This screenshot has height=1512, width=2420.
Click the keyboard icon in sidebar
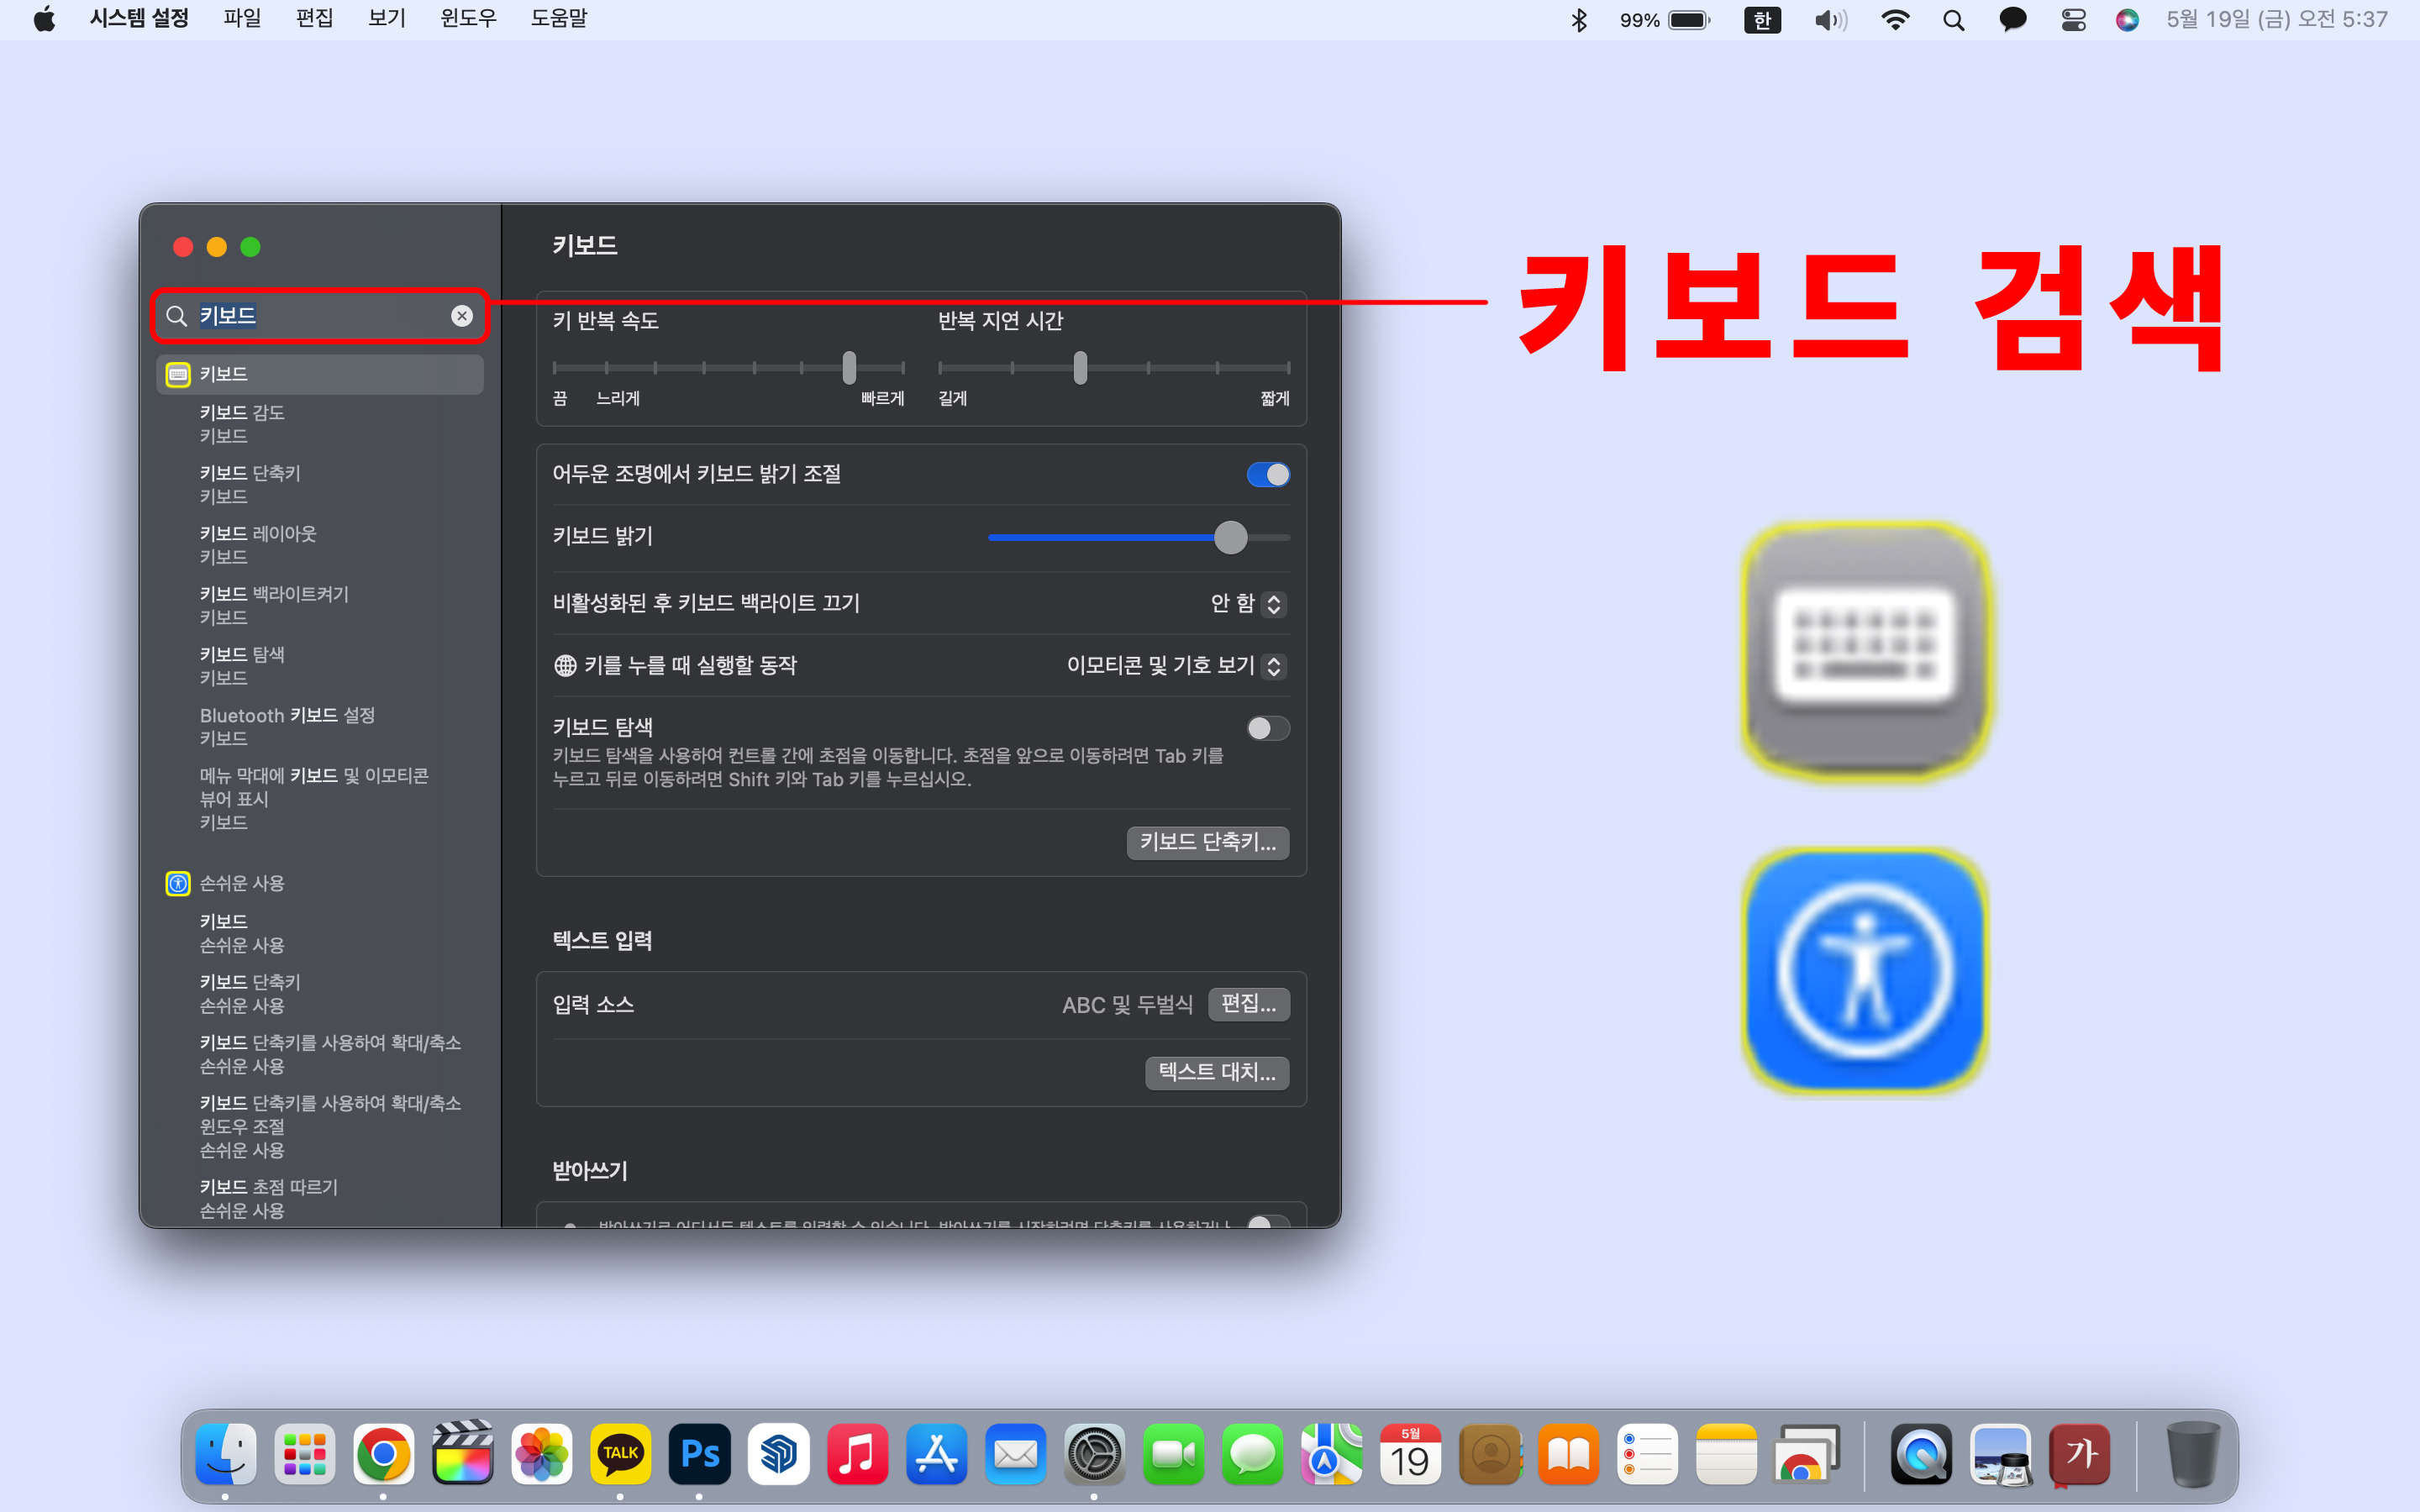[x=178, y=374]
